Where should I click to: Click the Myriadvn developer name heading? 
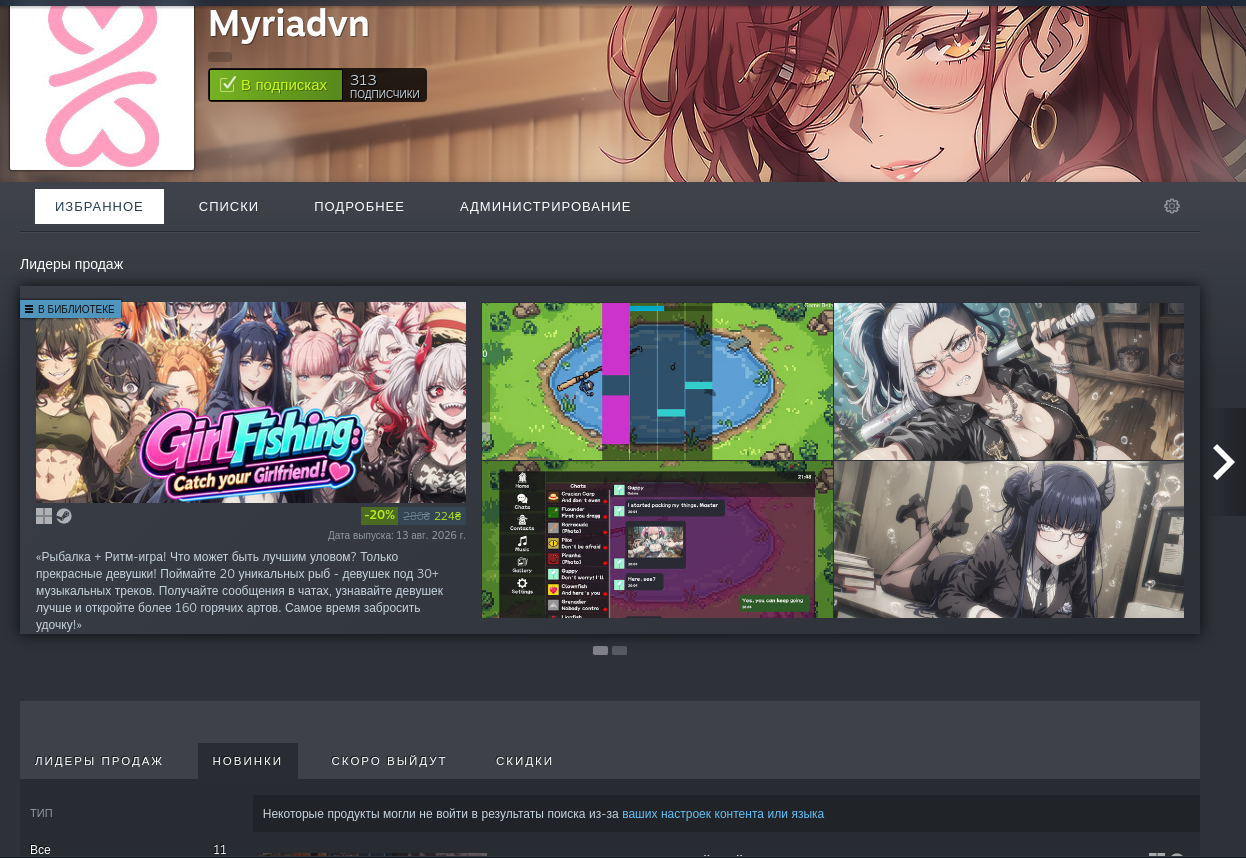tap(289, 23)
